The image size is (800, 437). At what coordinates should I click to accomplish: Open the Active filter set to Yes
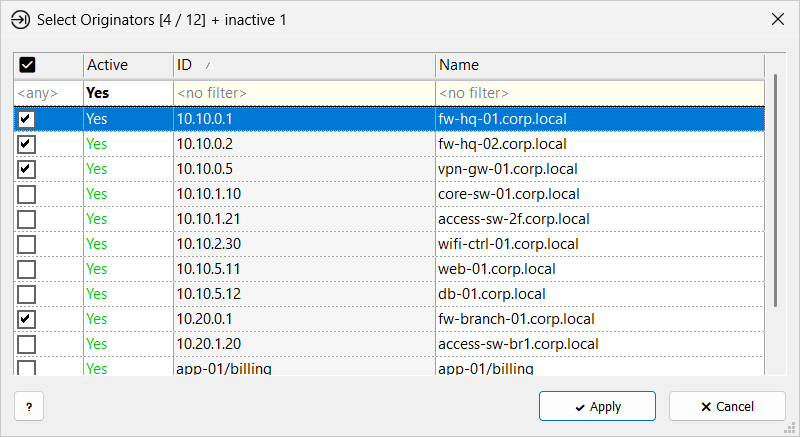click(x=128, y=93)
